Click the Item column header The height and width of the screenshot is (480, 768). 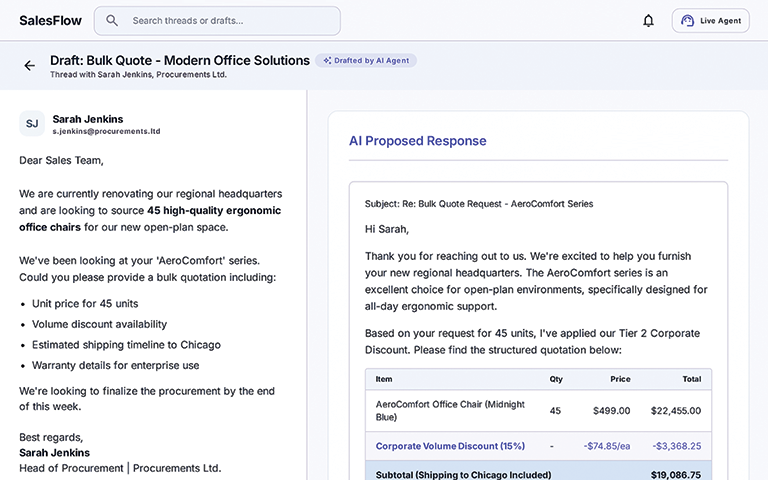pos(384,379)
